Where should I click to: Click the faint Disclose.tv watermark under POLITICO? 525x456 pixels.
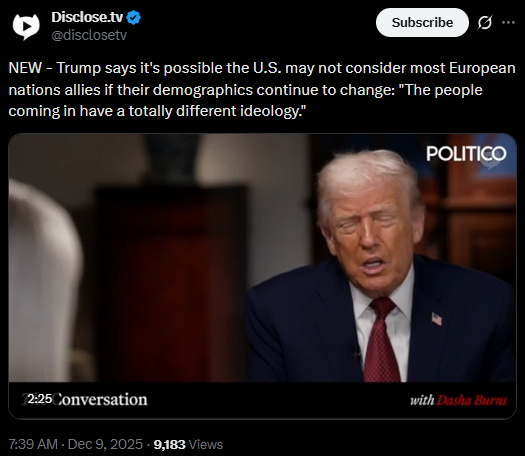pyautogui.click(x=489, y=164)
